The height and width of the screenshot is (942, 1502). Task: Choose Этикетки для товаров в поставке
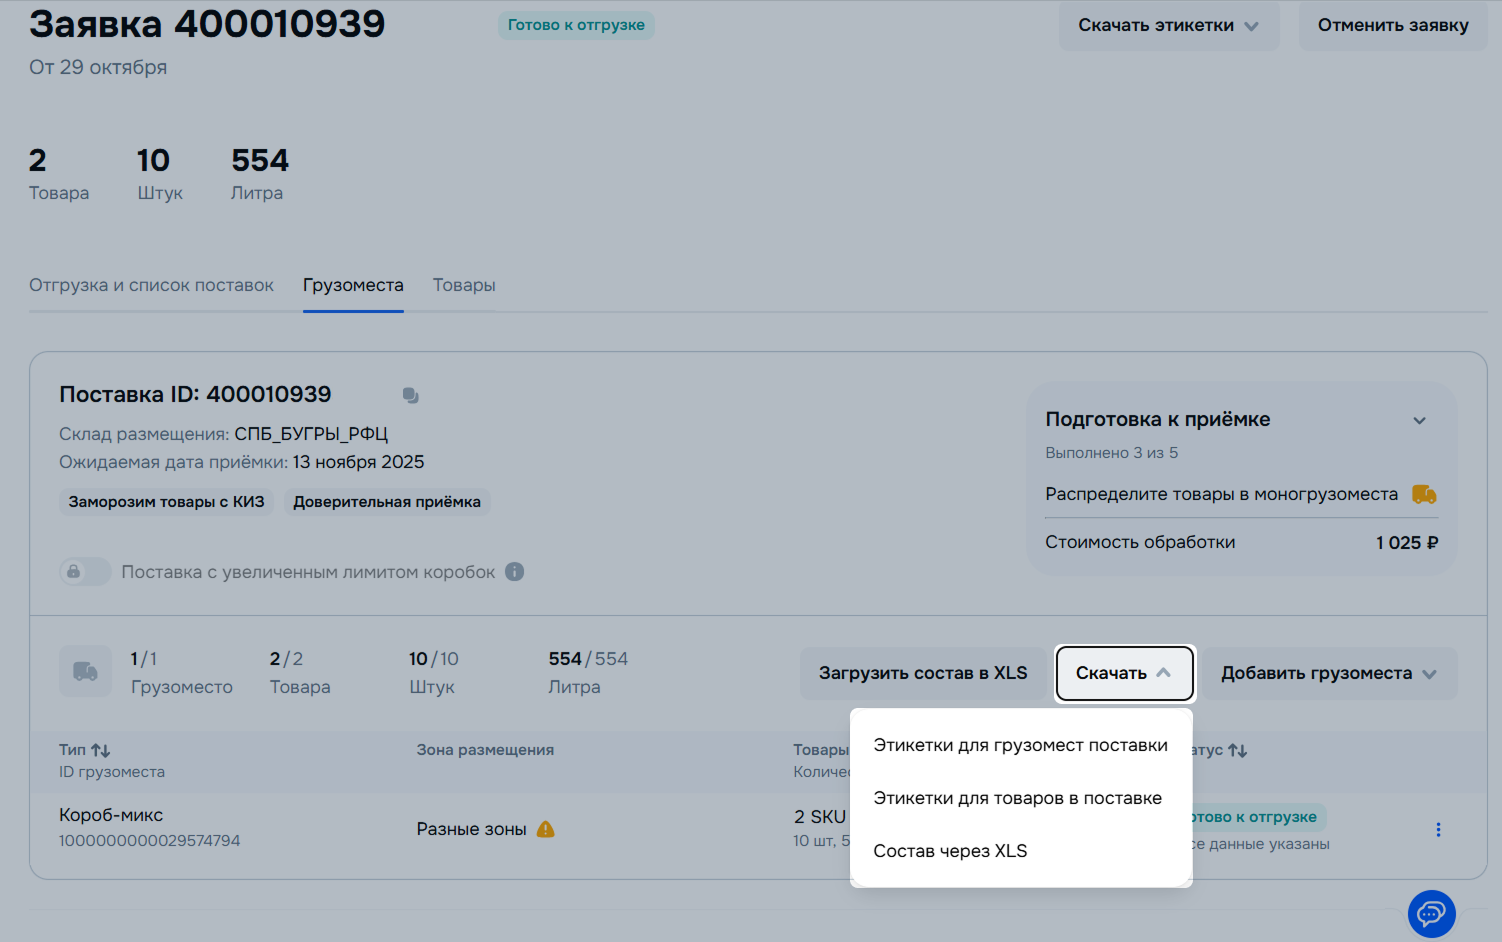(x=1017, y=798)
